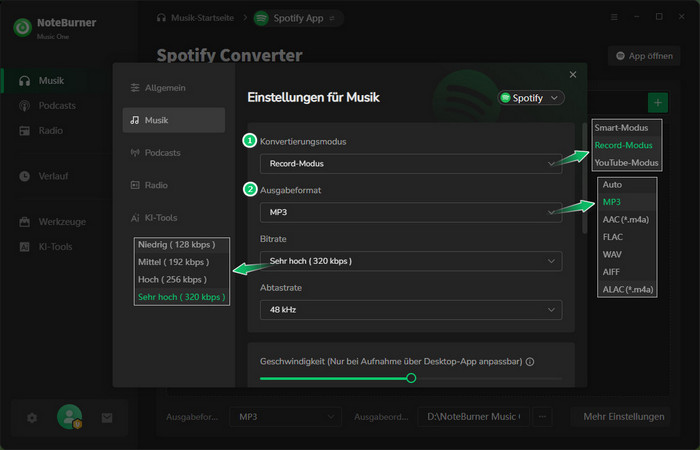
Task: Click the settings dialog vertical scrollbar
Action: point(584,179)
